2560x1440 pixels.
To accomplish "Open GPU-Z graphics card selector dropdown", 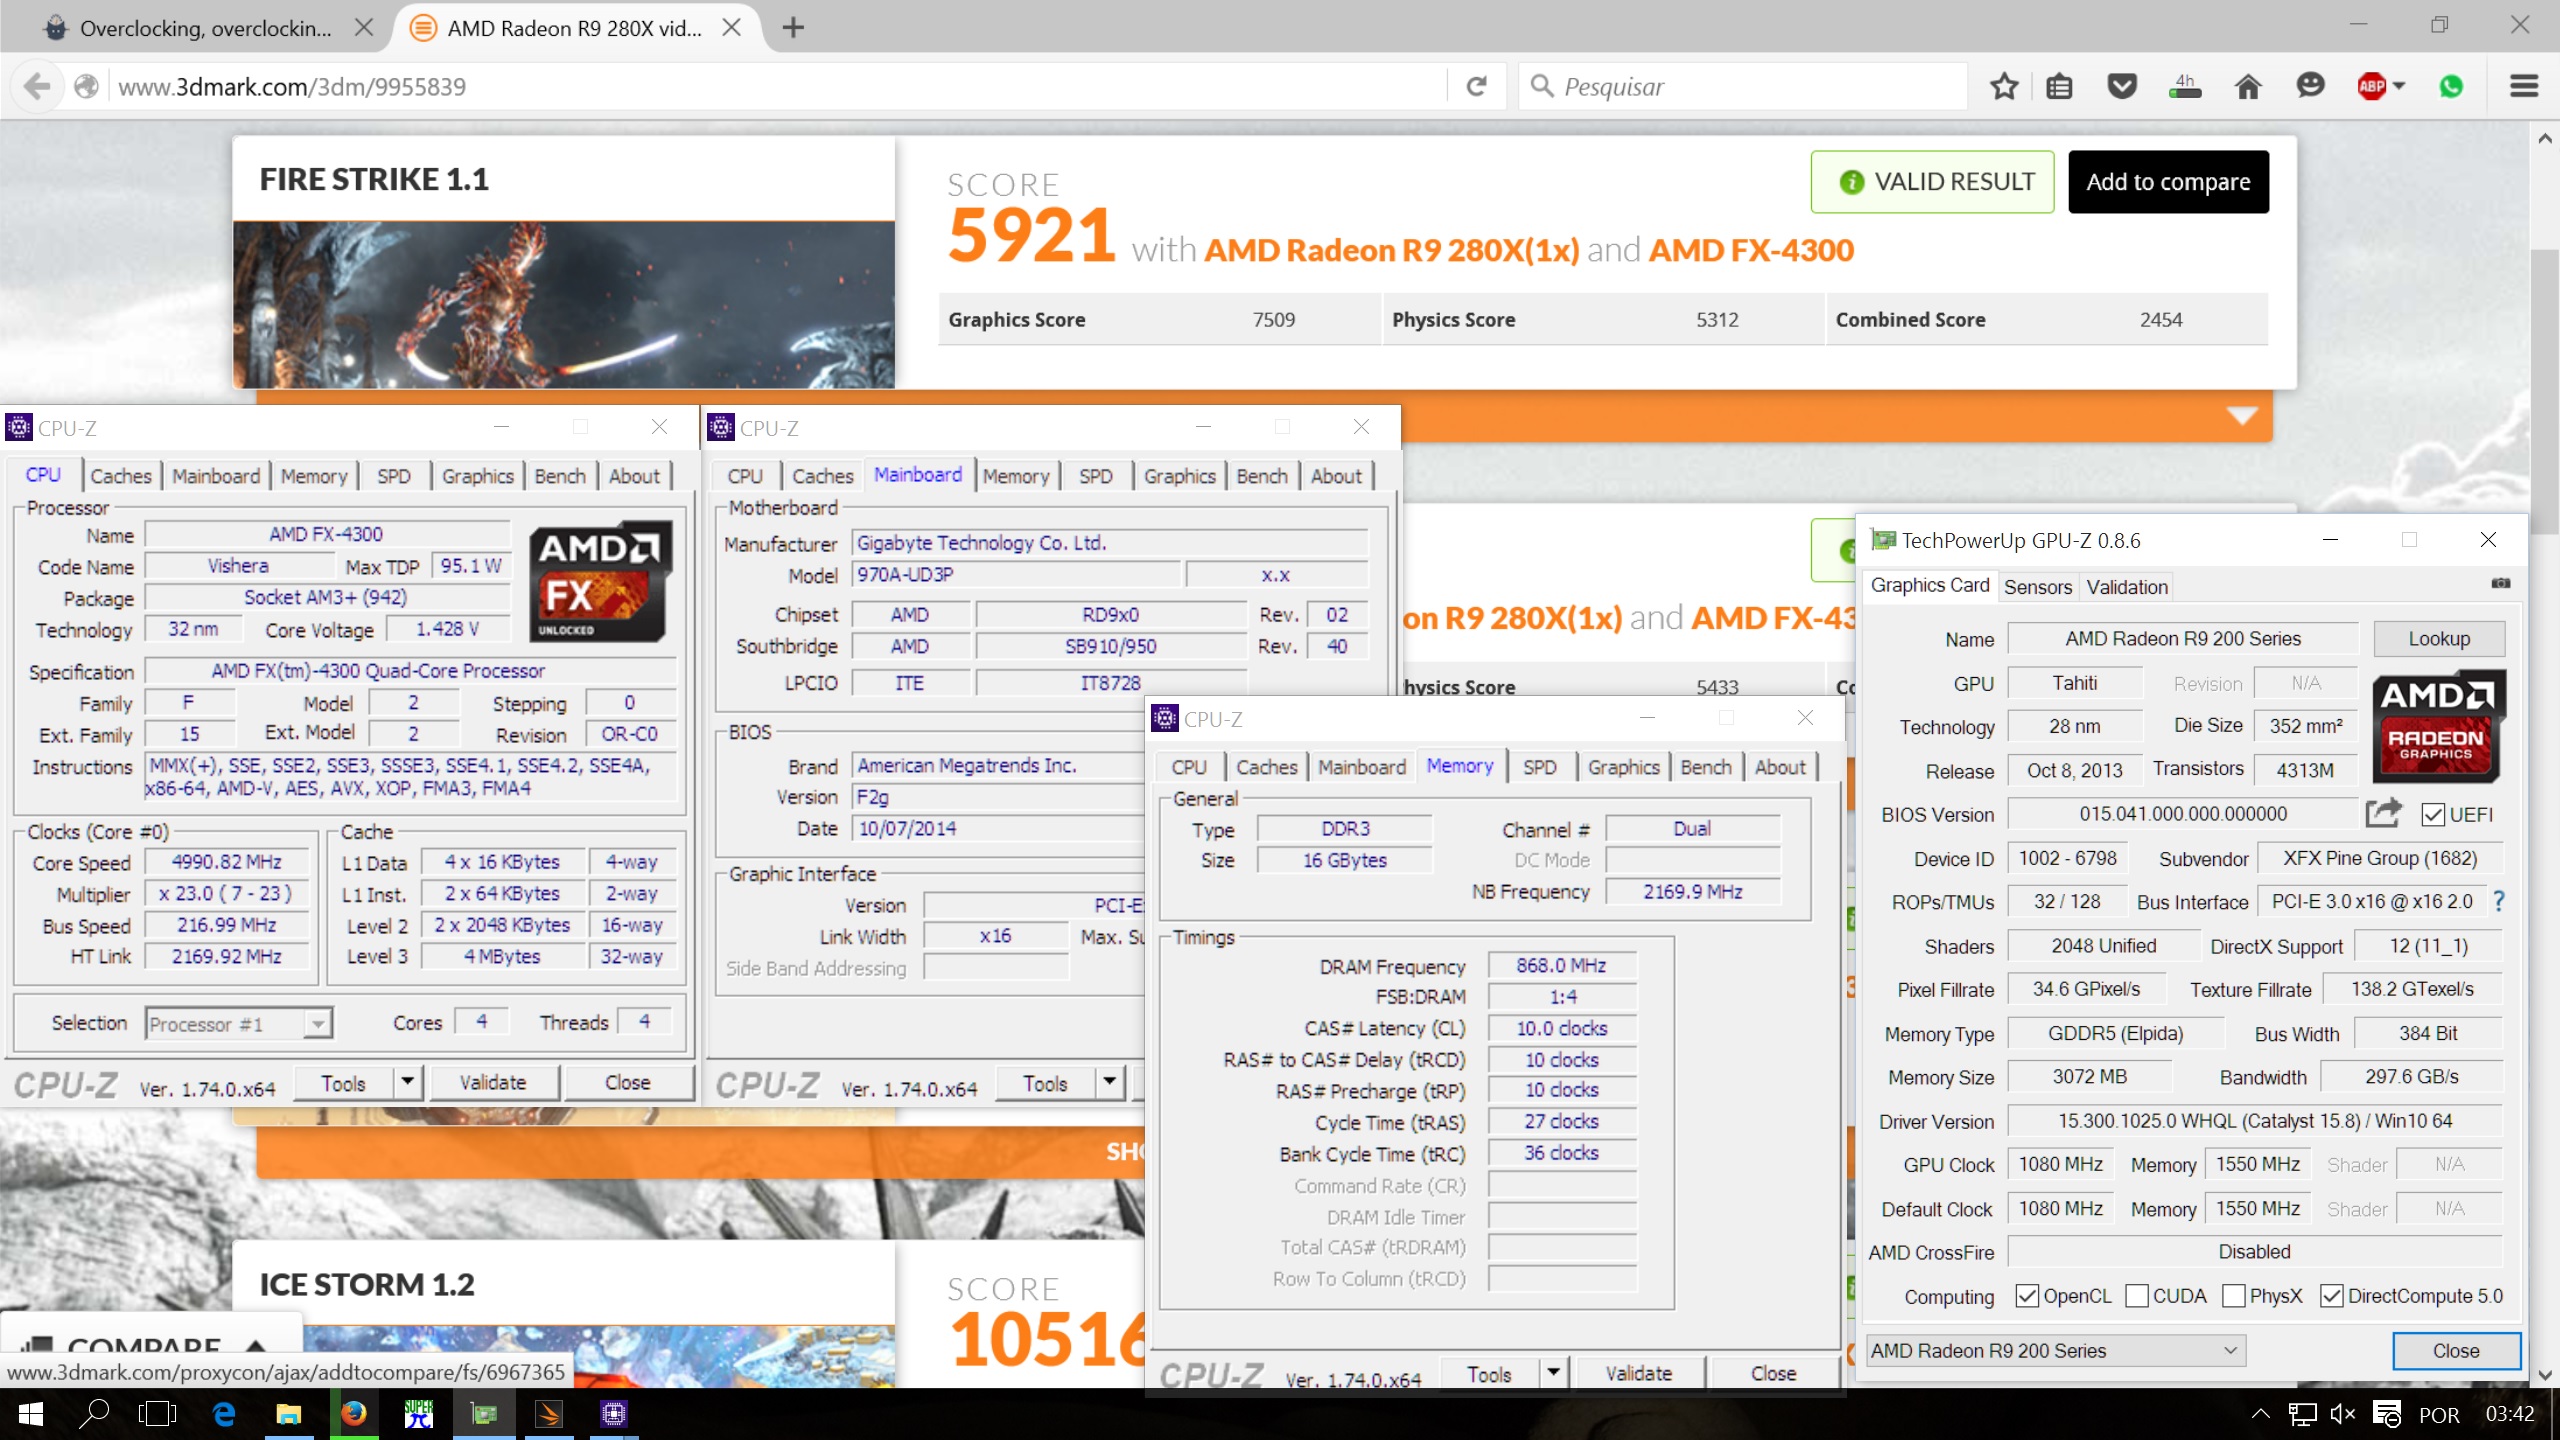I will click(x=2055, y=1350).
